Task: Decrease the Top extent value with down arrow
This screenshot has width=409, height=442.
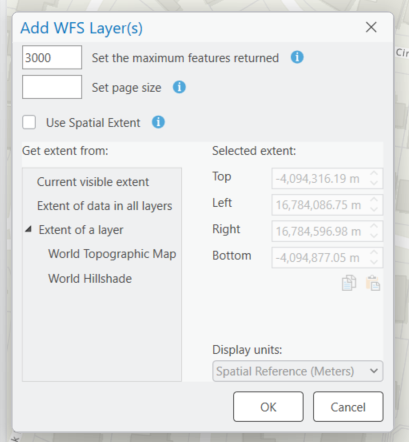Action: point(374,183)
